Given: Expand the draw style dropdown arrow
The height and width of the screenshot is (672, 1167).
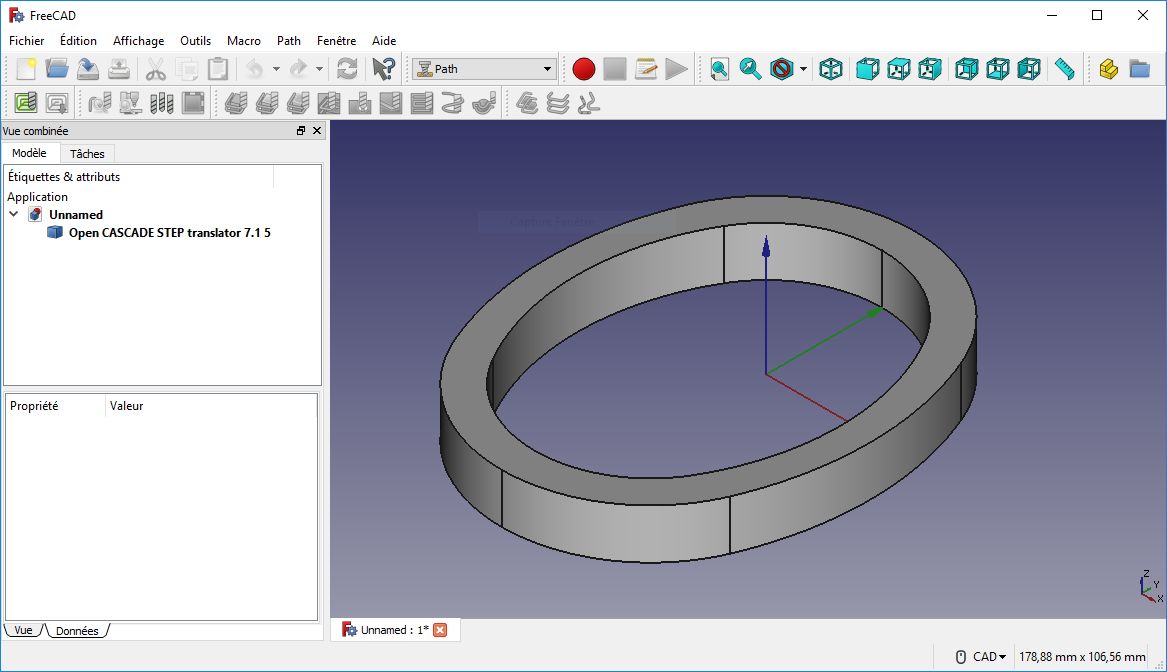Looking at the screenshot, I should [803, 69].
